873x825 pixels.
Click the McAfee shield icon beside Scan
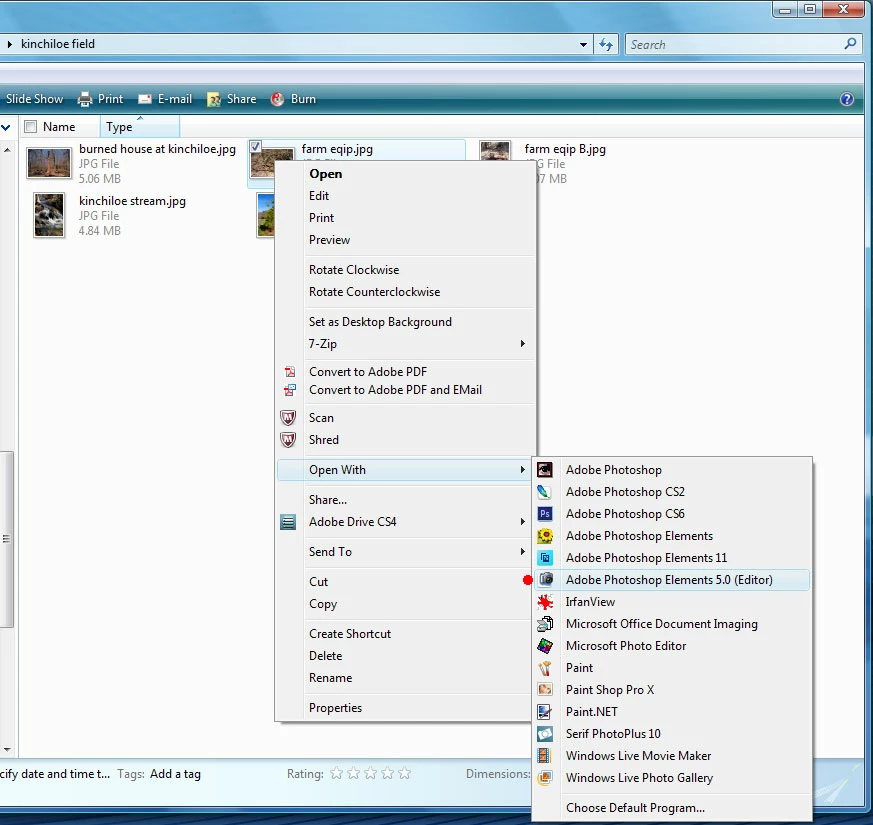pyautogui.click(x=288, y=418)
